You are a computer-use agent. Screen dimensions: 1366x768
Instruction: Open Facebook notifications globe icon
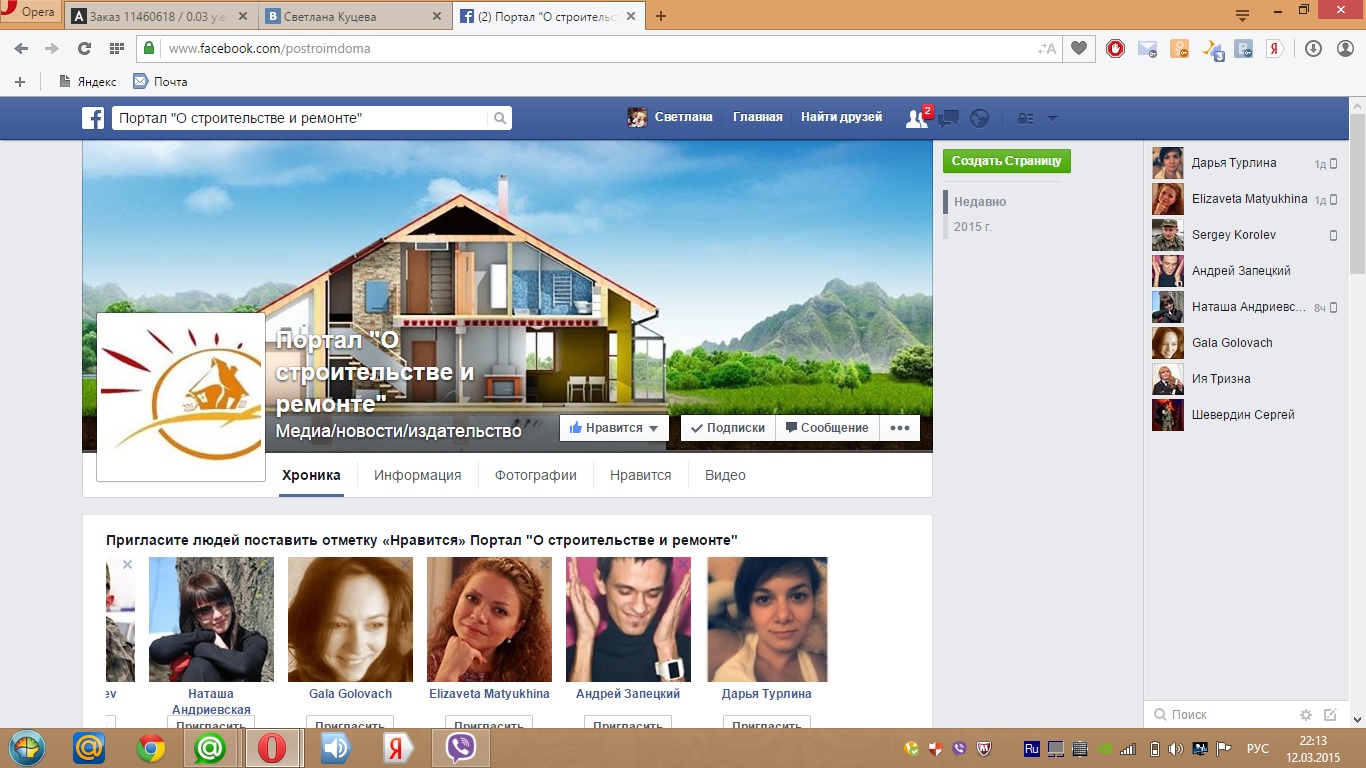click(979, 118)
